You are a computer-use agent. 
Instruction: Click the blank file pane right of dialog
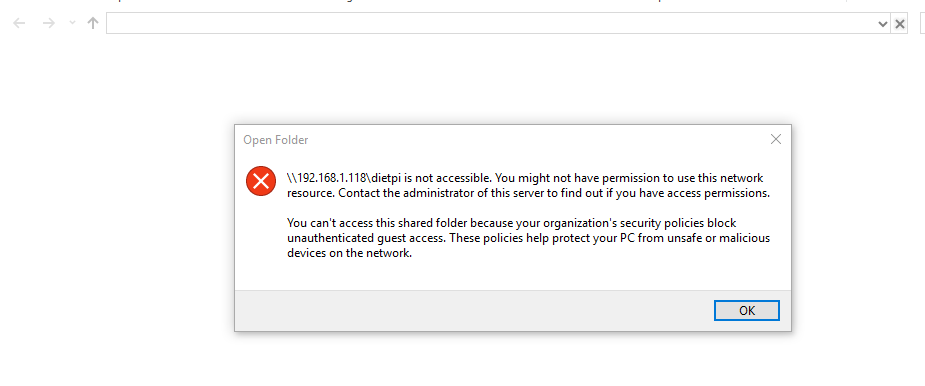(858, 224)
